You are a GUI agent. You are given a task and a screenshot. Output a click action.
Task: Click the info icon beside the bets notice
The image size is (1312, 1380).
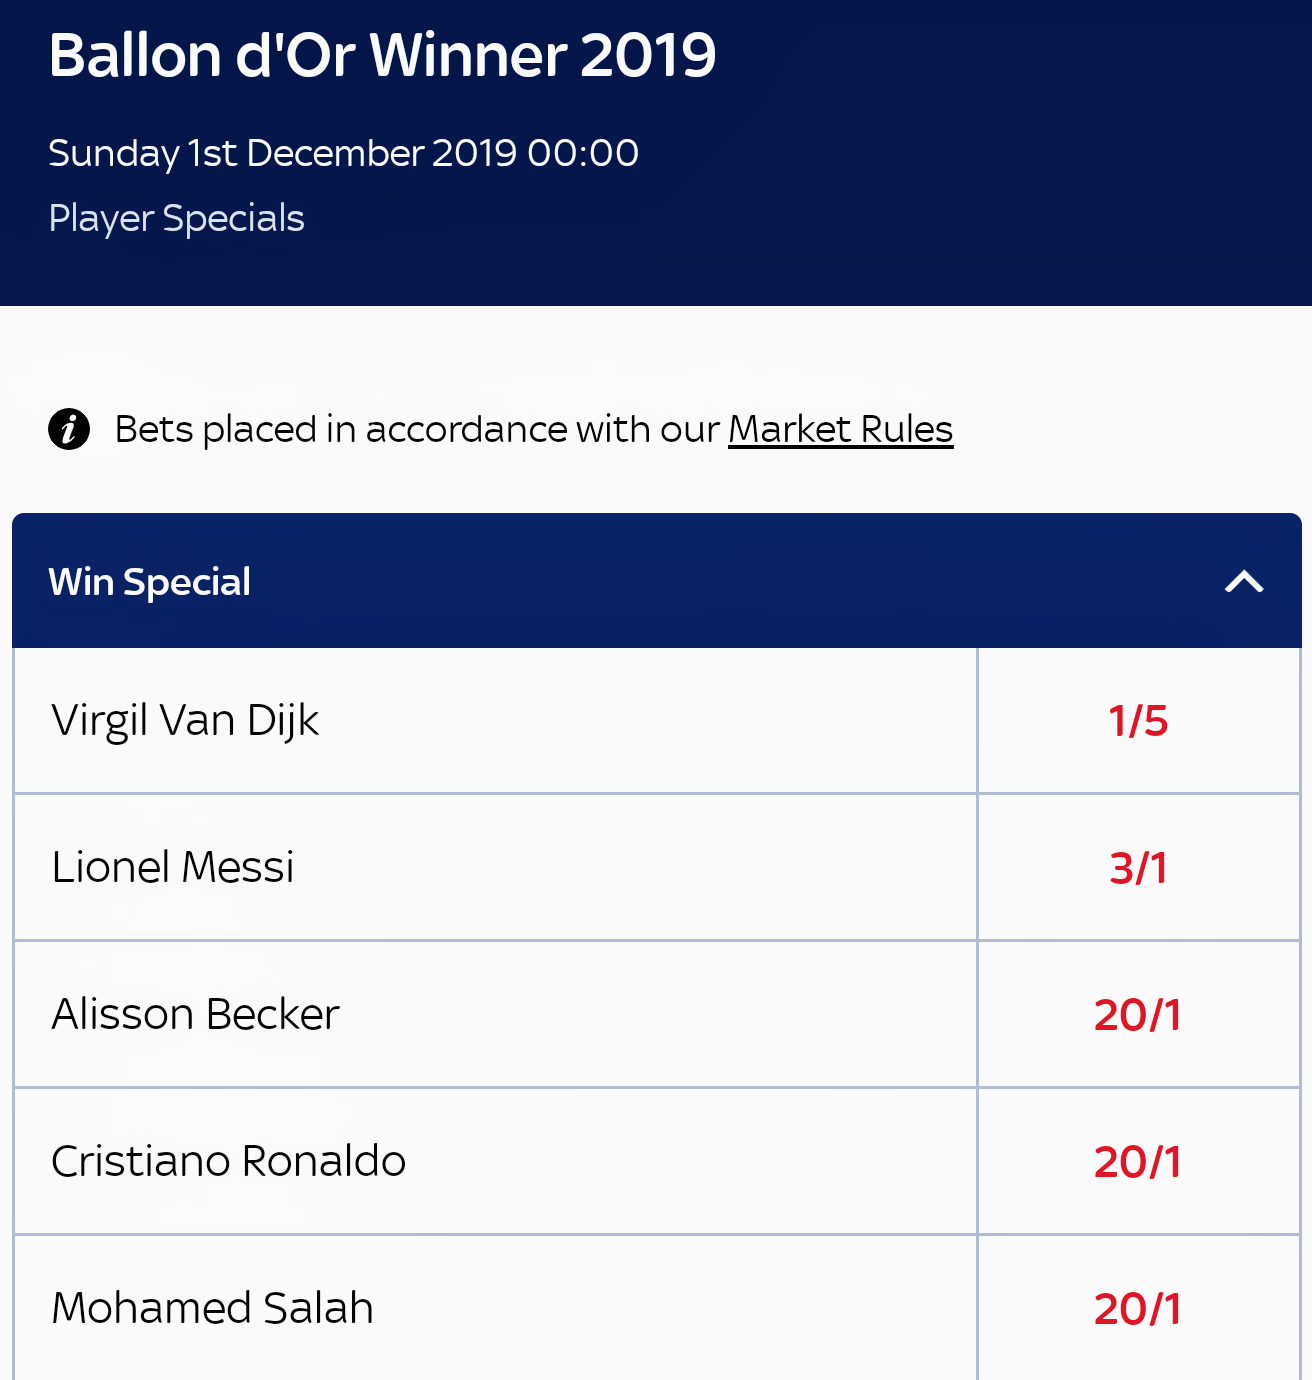69,429
